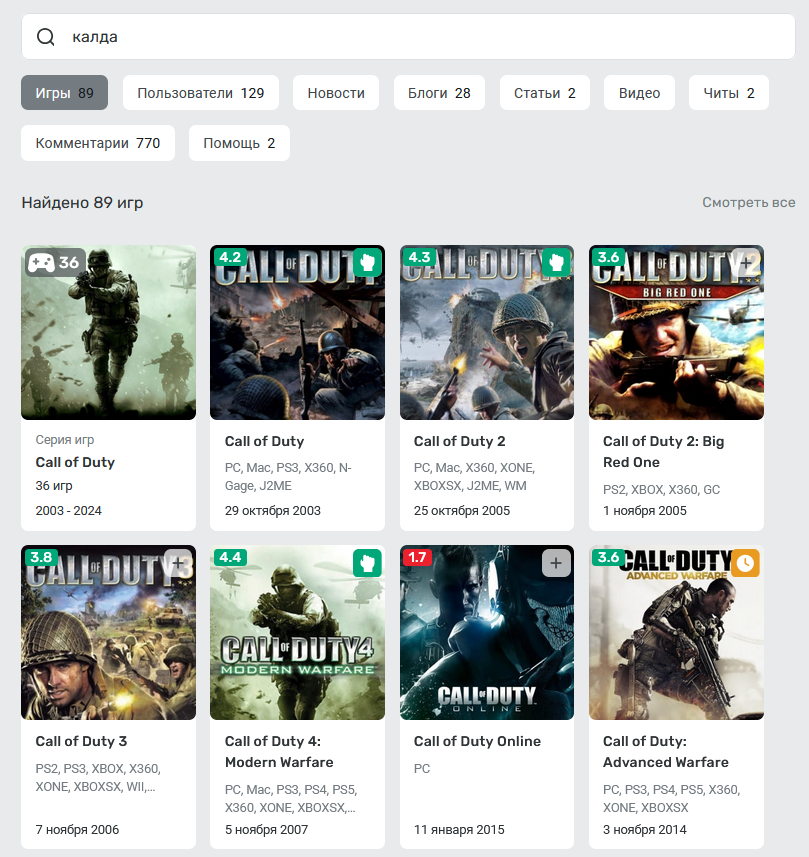809x857 pixels.
Task: Click the date 11 января 2015
Action: pyautogui.click(x=459, y=830)
